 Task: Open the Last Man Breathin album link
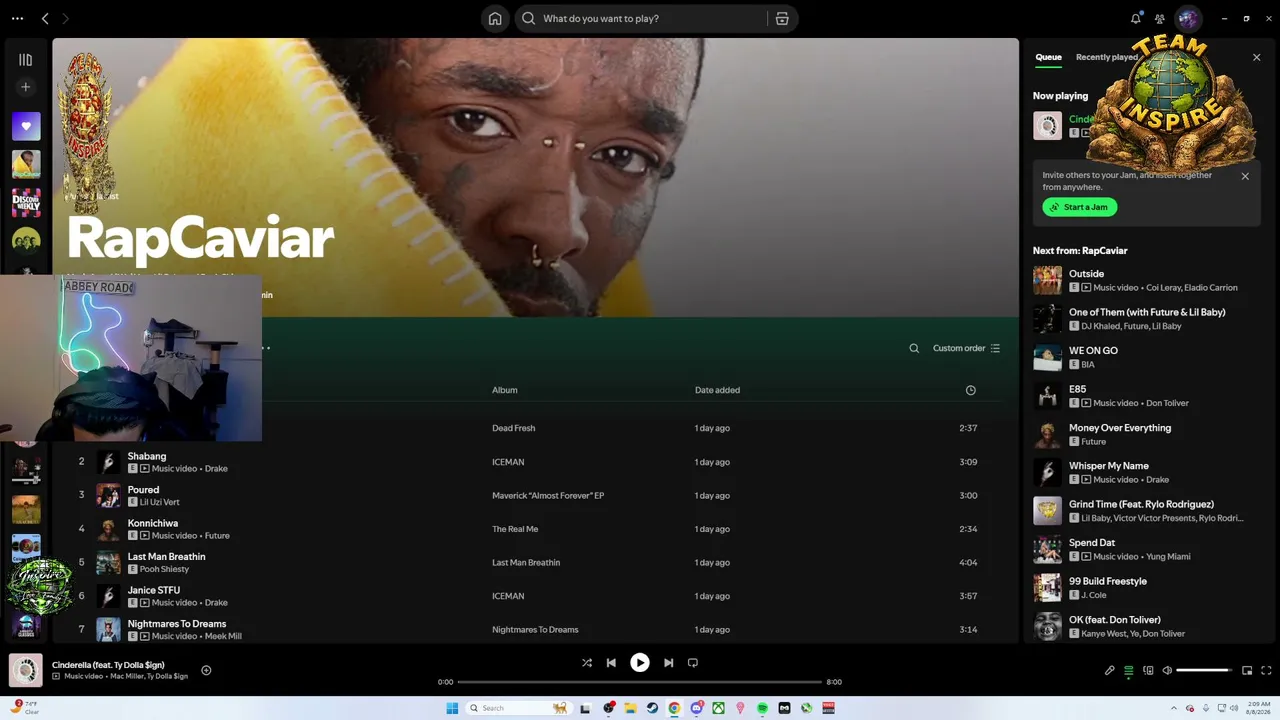(x=526, y=562)
